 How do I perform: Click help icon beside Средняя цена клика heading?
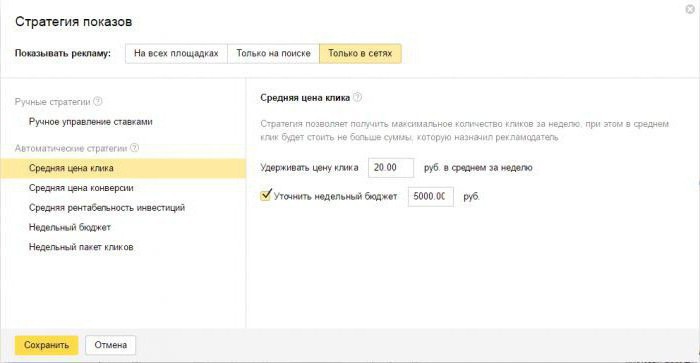pyautogui.click(x=357, y=97)
